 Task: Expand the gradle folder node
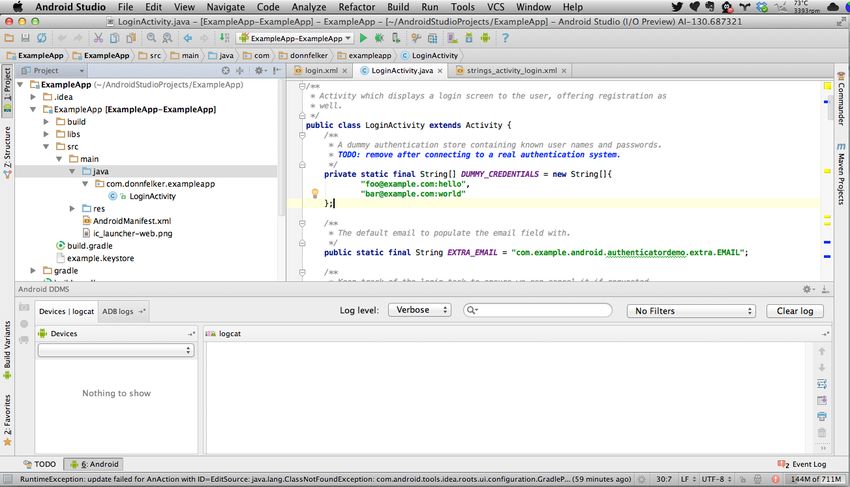(x=33, y=271)
